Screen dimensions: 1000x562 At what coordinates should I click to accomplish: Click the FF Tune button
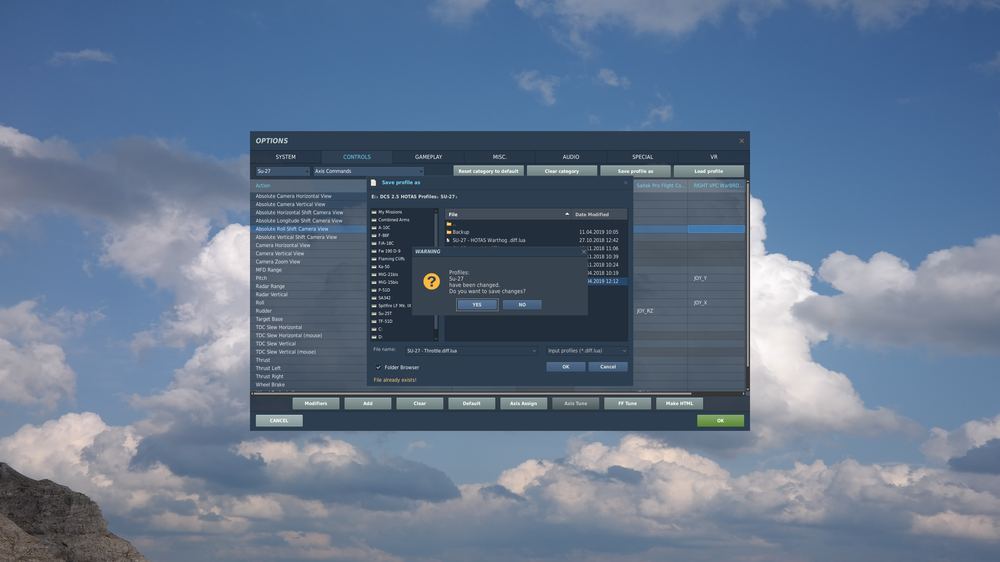coord(627,403)
